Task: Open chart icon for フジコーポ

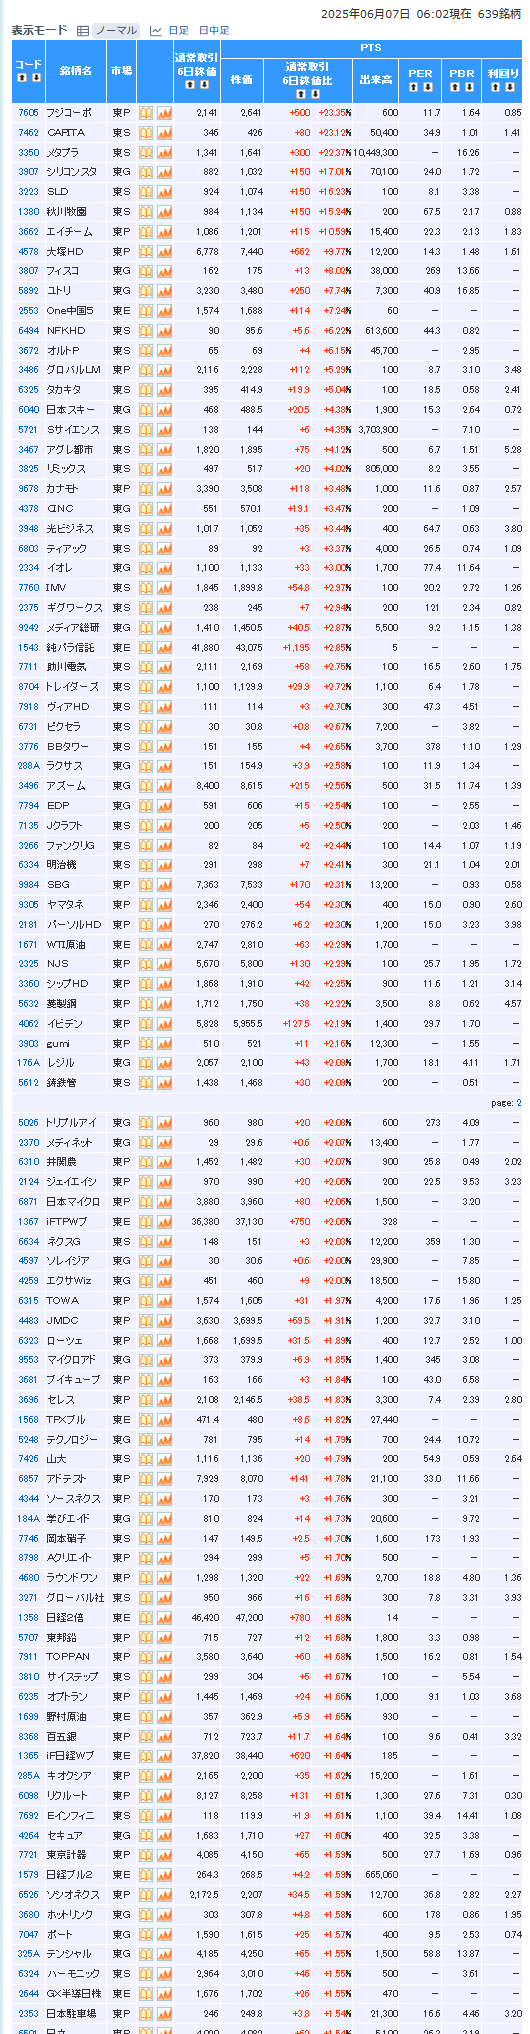Action: click(164, 113)
